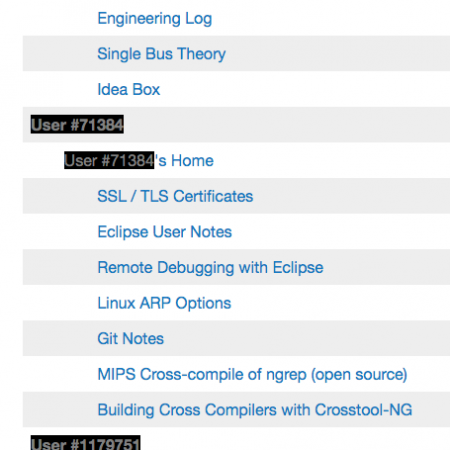Open User #71384's Home page
The width and height of the screenshot is (450, 450).
(139, 161)
